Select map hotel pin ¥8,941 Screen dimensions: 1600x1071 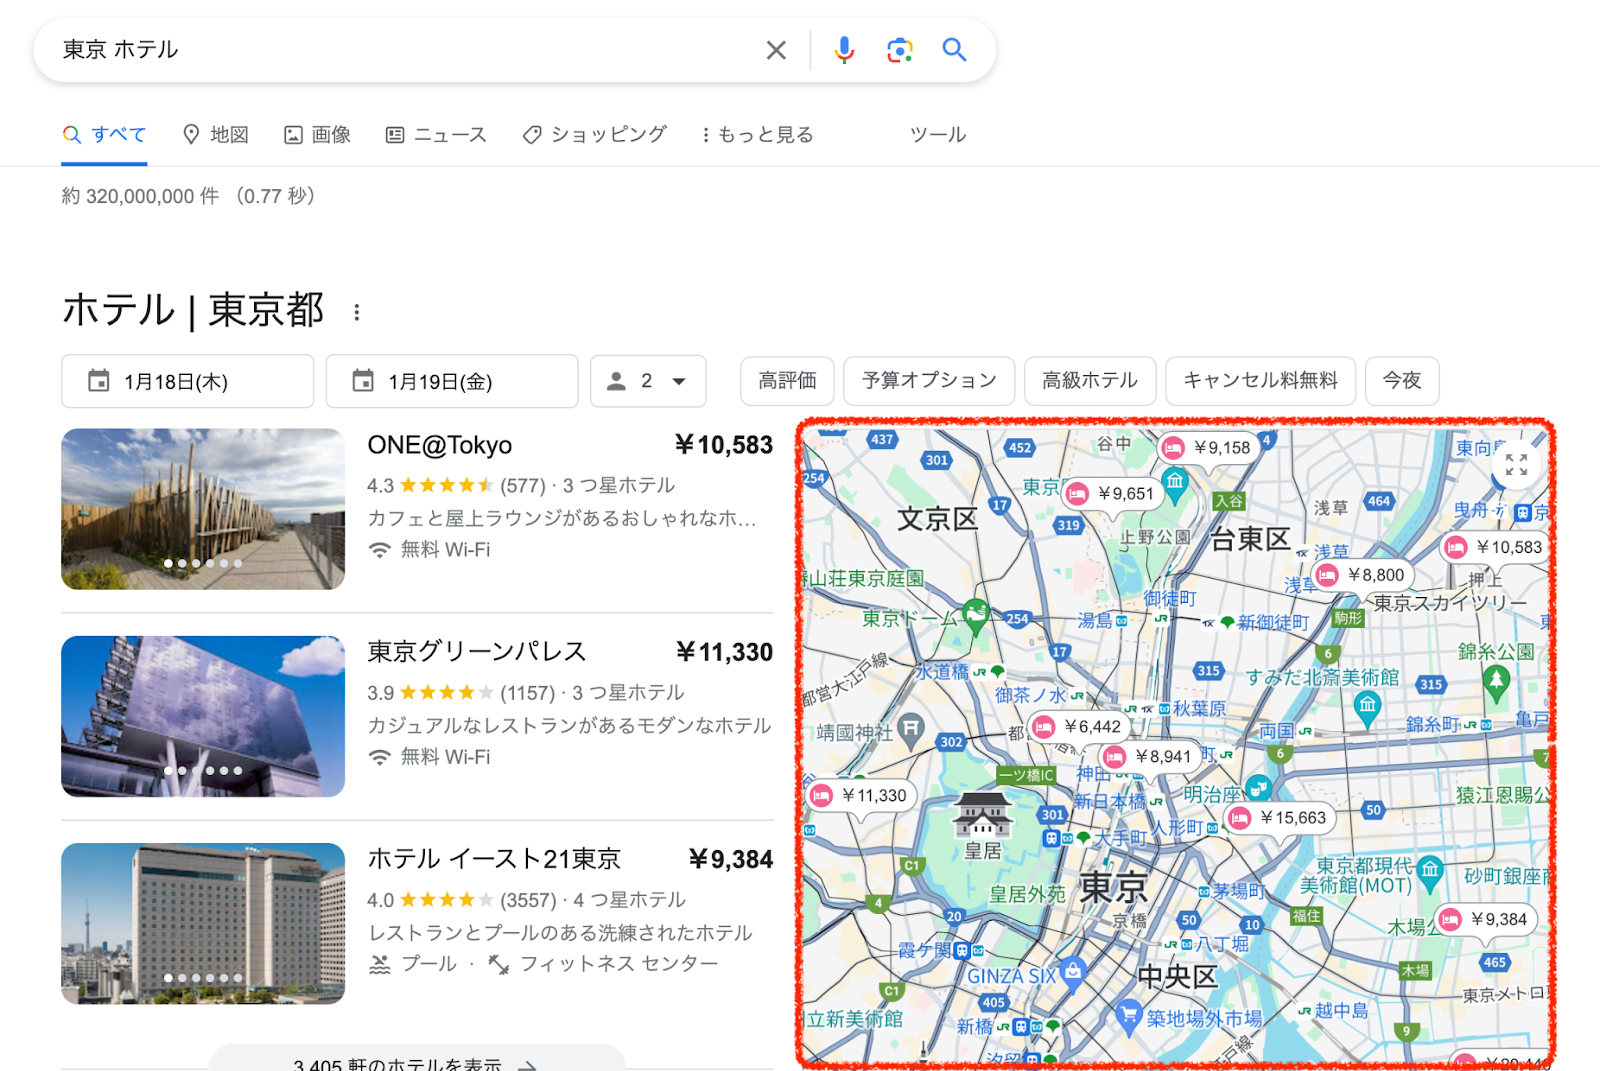(x=1150, y=757)
